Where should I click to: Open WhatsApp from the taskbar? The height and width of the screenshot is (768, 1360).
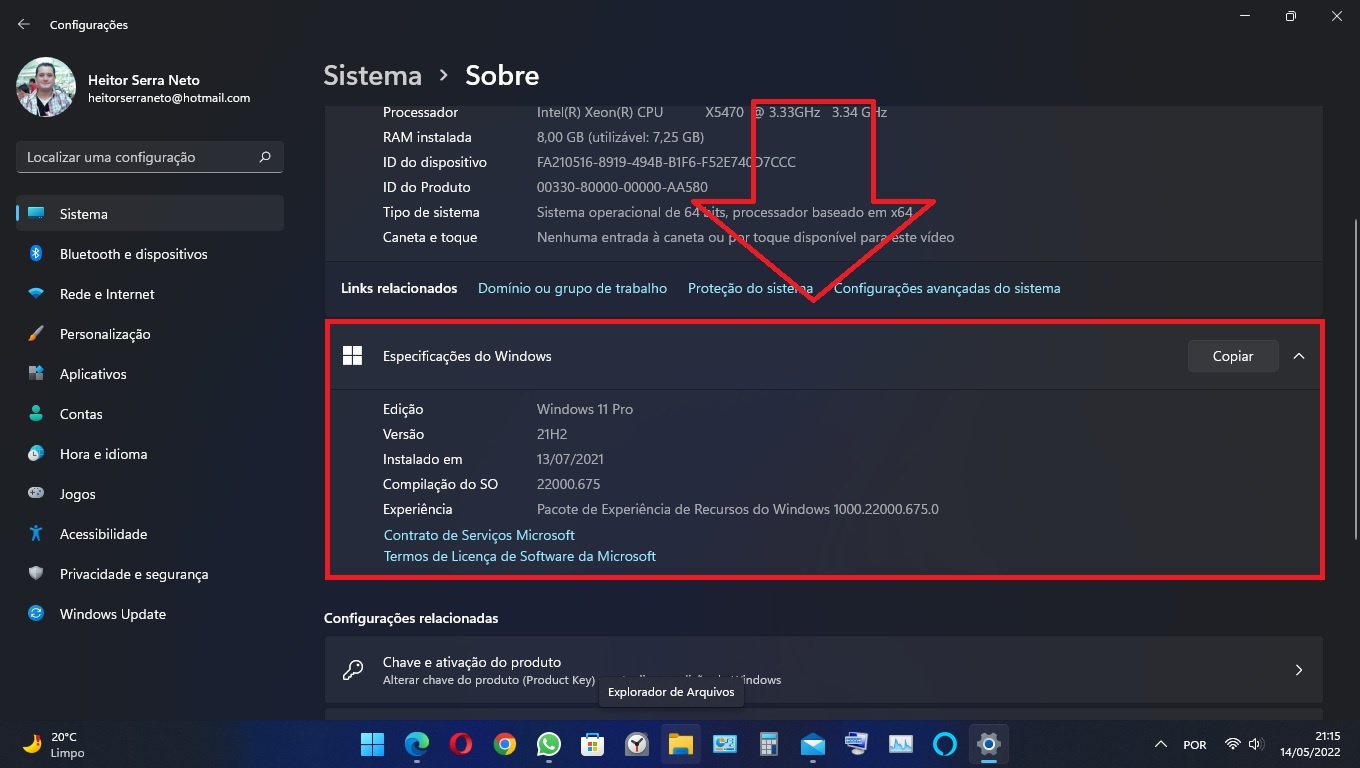coord(549,744)
